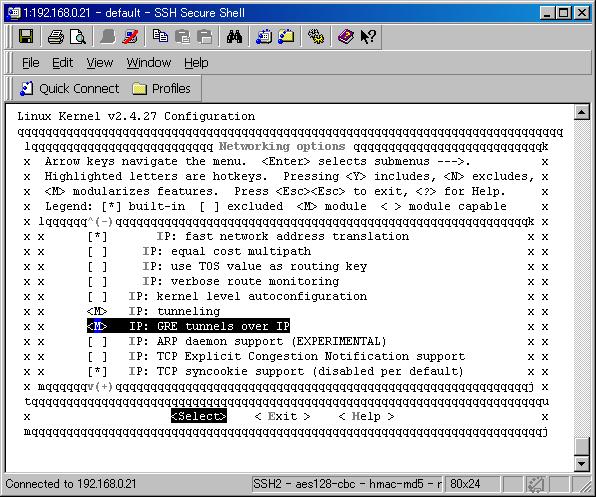
Task: Click the Save toolbar icon
Action: pos(26,37)
